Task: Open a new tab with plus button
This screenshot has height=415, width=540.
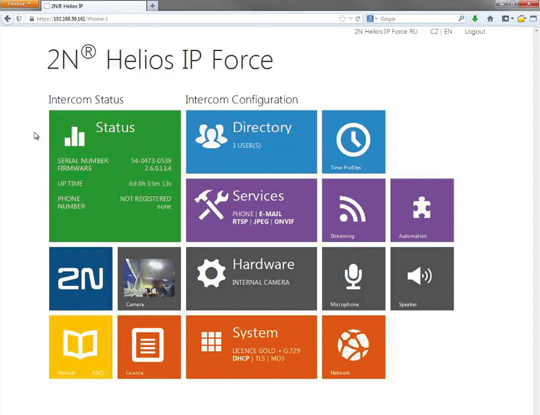Action: 153,6
